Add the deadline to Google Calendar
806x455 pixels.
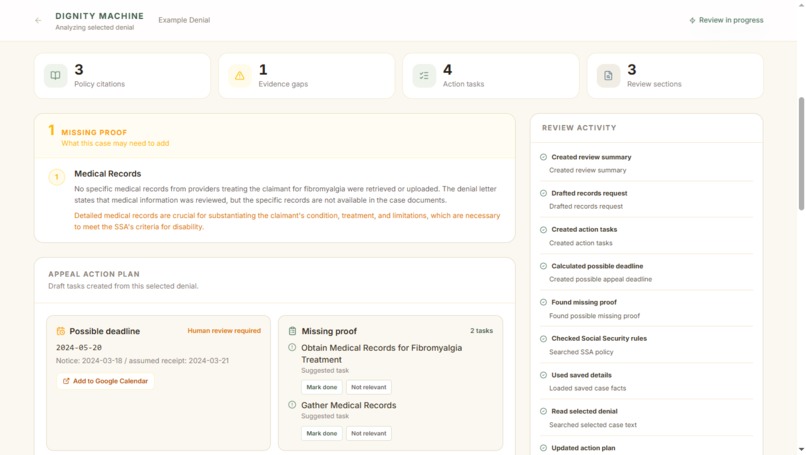pyautogui.click(x=105, y=381)
